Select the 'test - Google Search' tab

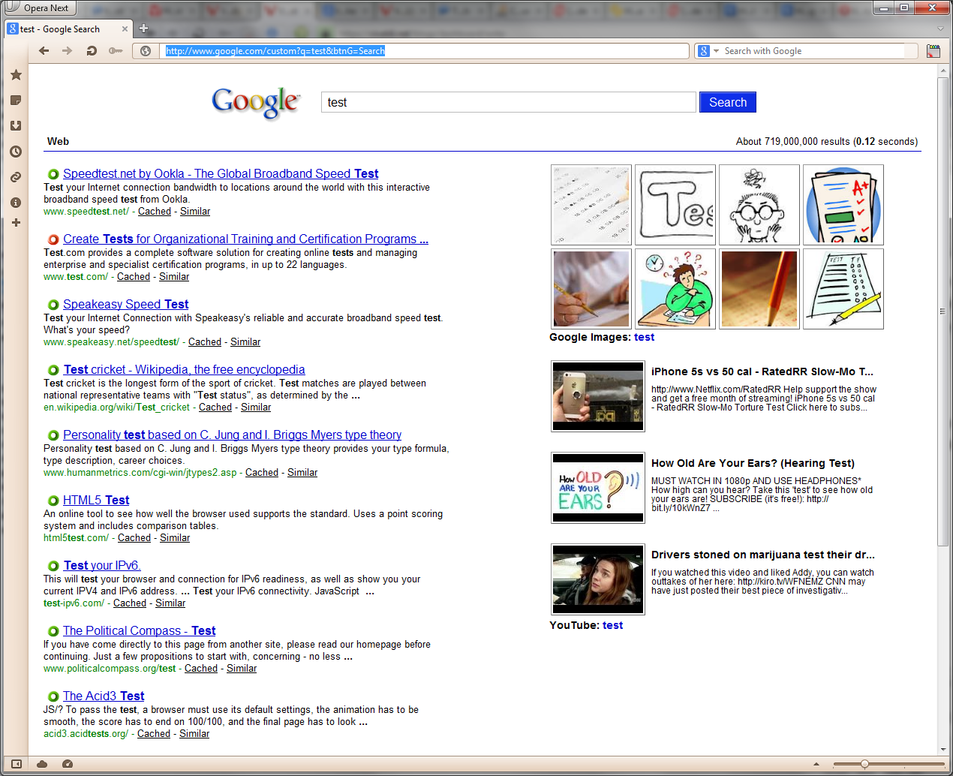(x=67, y=29)
